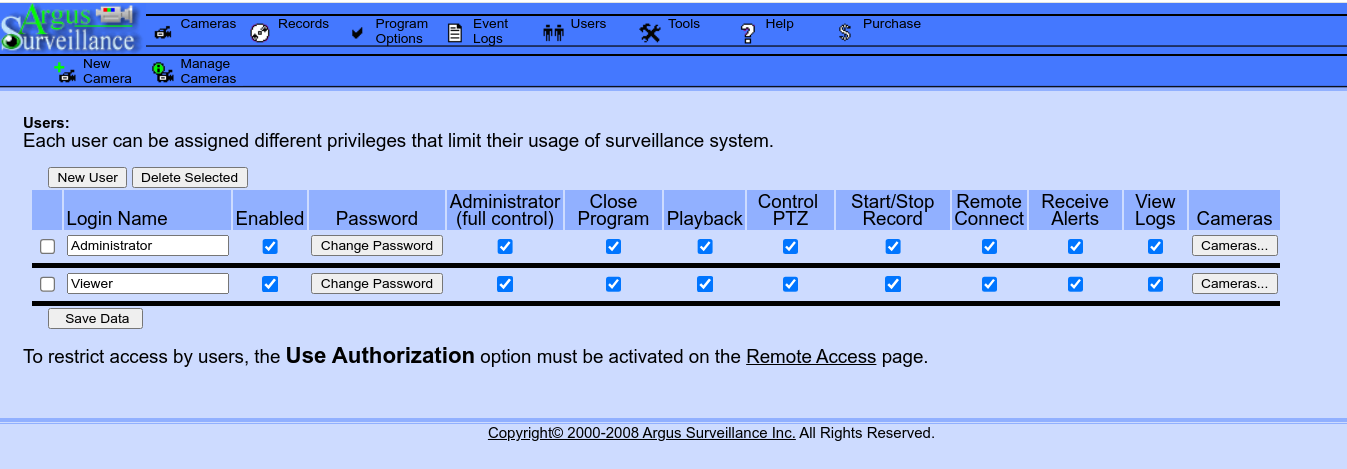The image size is (1347, 469).
Task: Click Change Password for Viewer
Action: tap(376, 284)
